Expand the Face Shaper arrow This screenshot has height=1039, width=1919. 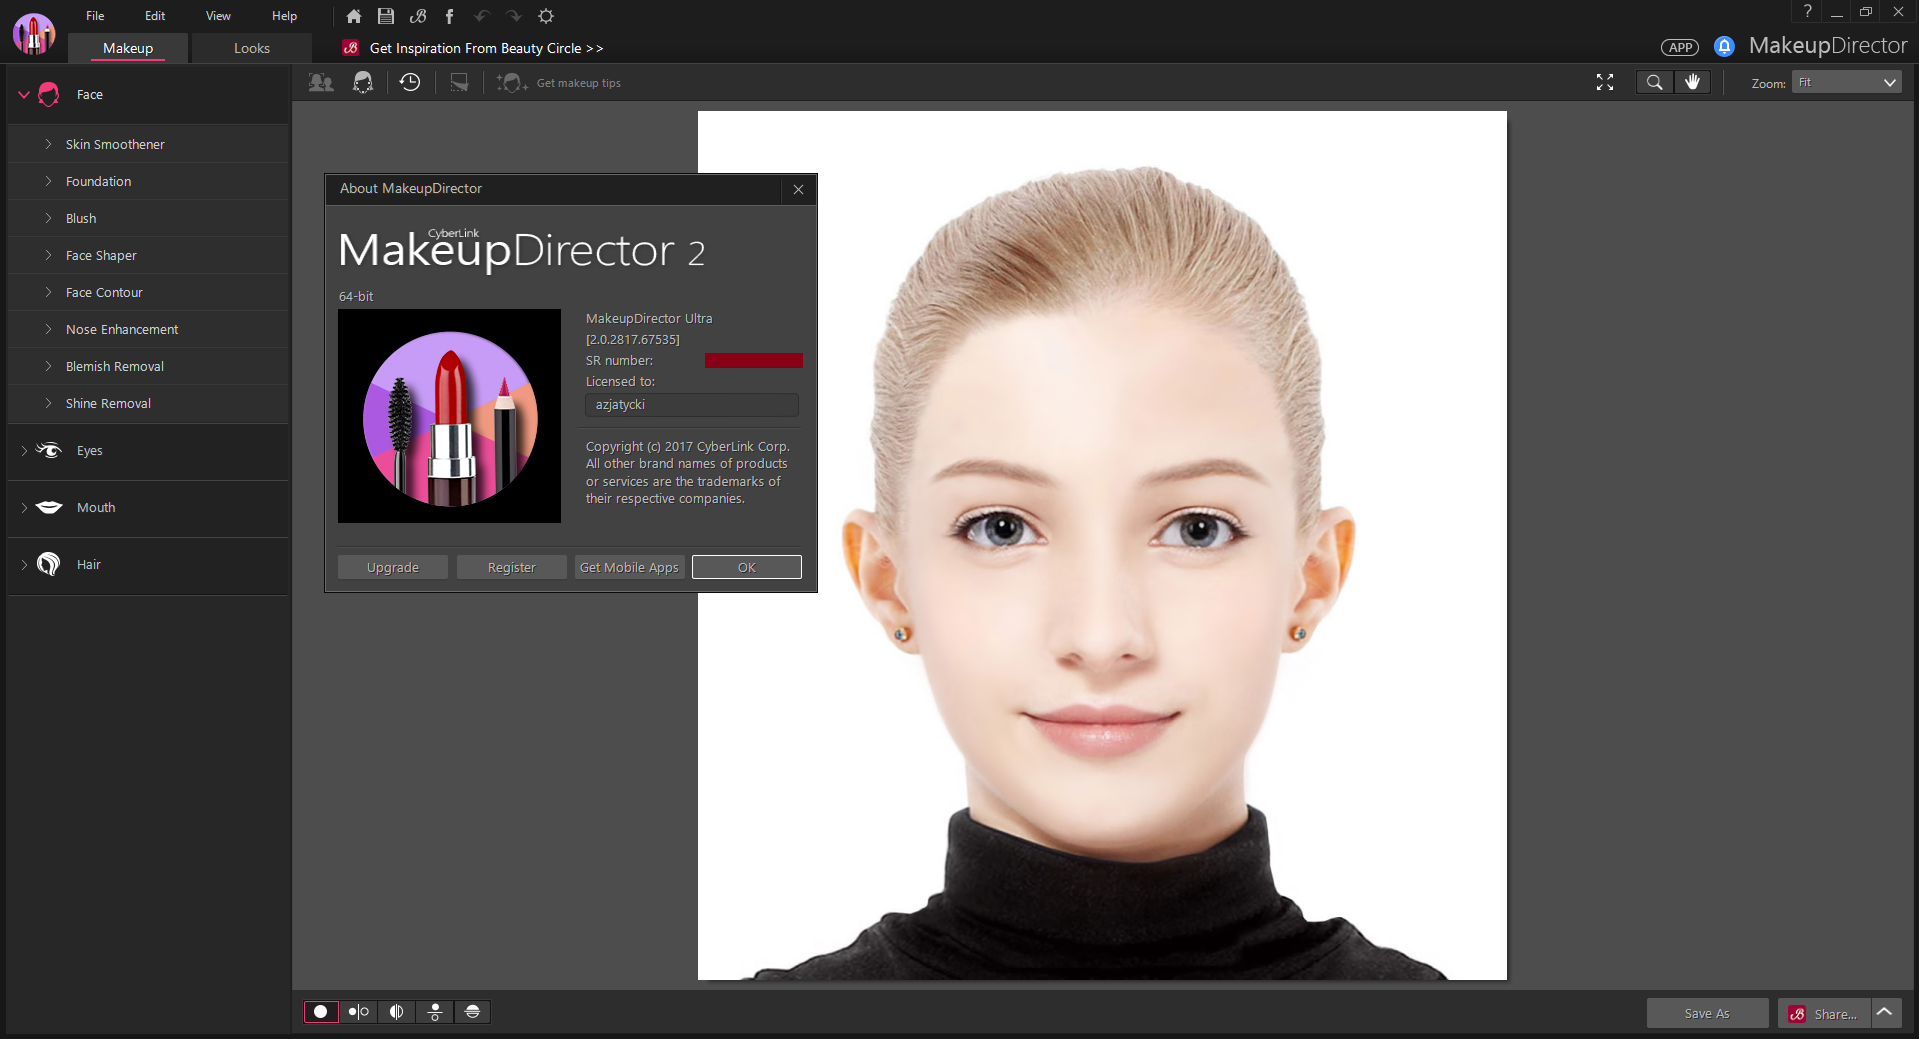click(x=48, y=255)
